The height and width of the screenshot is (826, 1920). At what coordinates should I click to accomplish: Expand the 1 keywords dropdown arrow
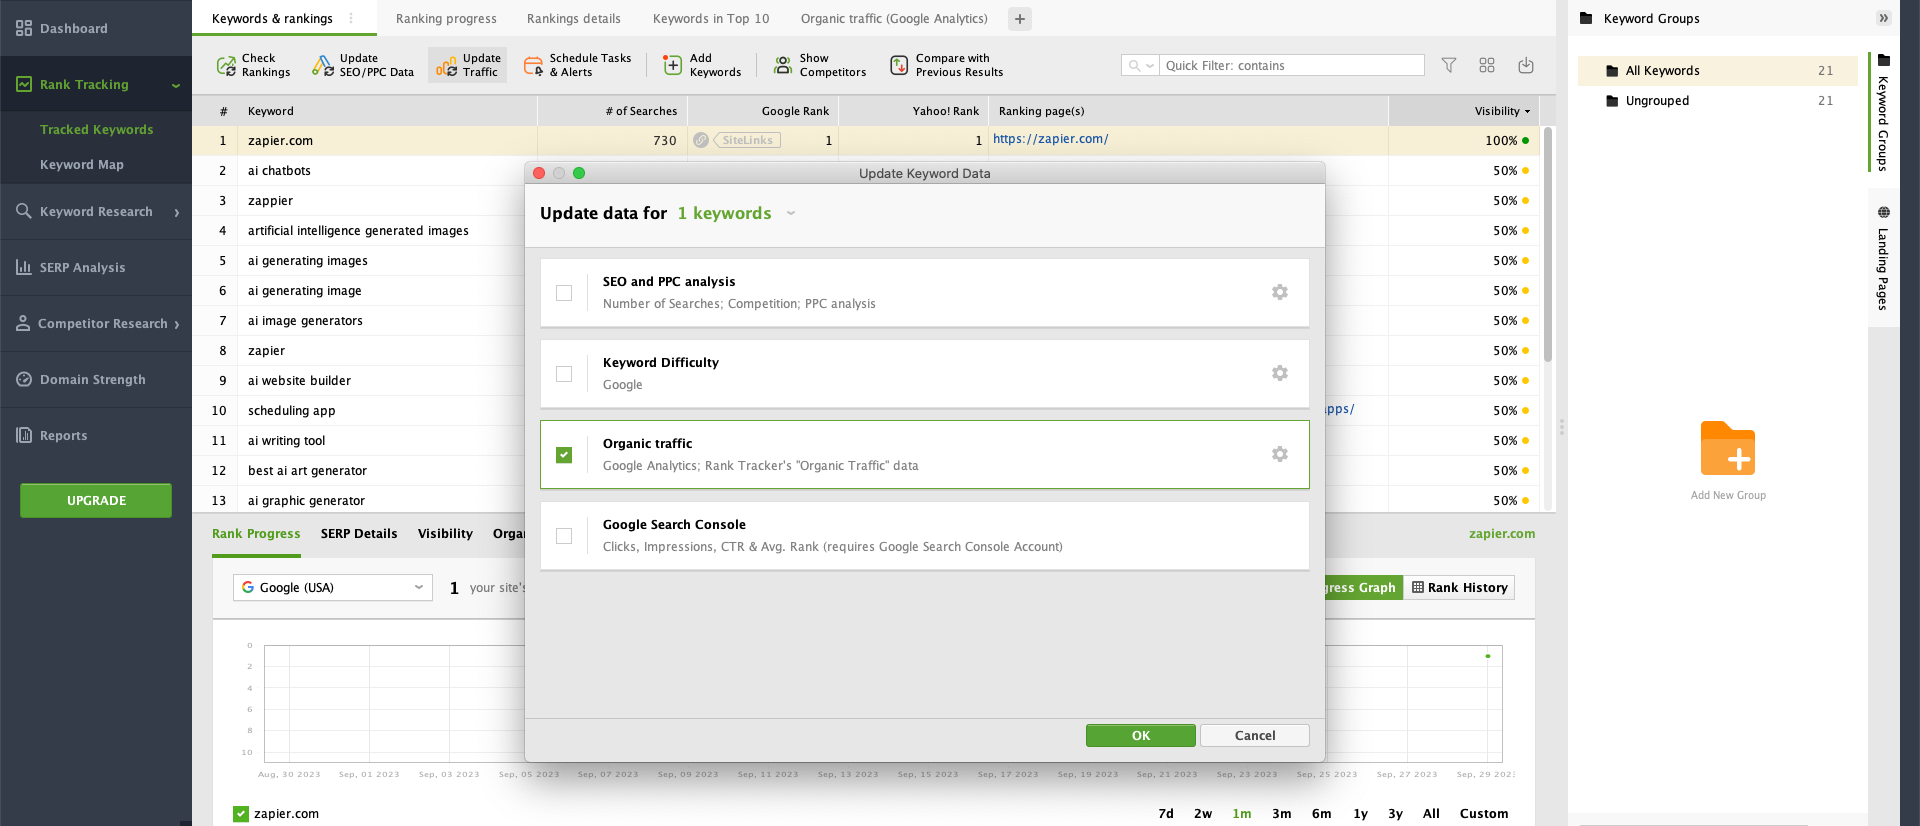(x=791, y=213)
